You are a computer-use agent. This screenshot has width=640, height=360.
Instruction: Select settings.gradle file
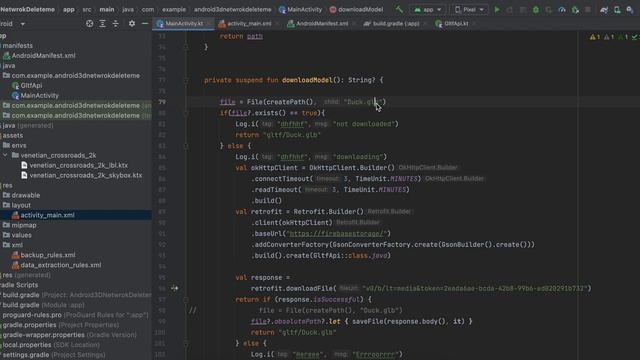(26, 355)
